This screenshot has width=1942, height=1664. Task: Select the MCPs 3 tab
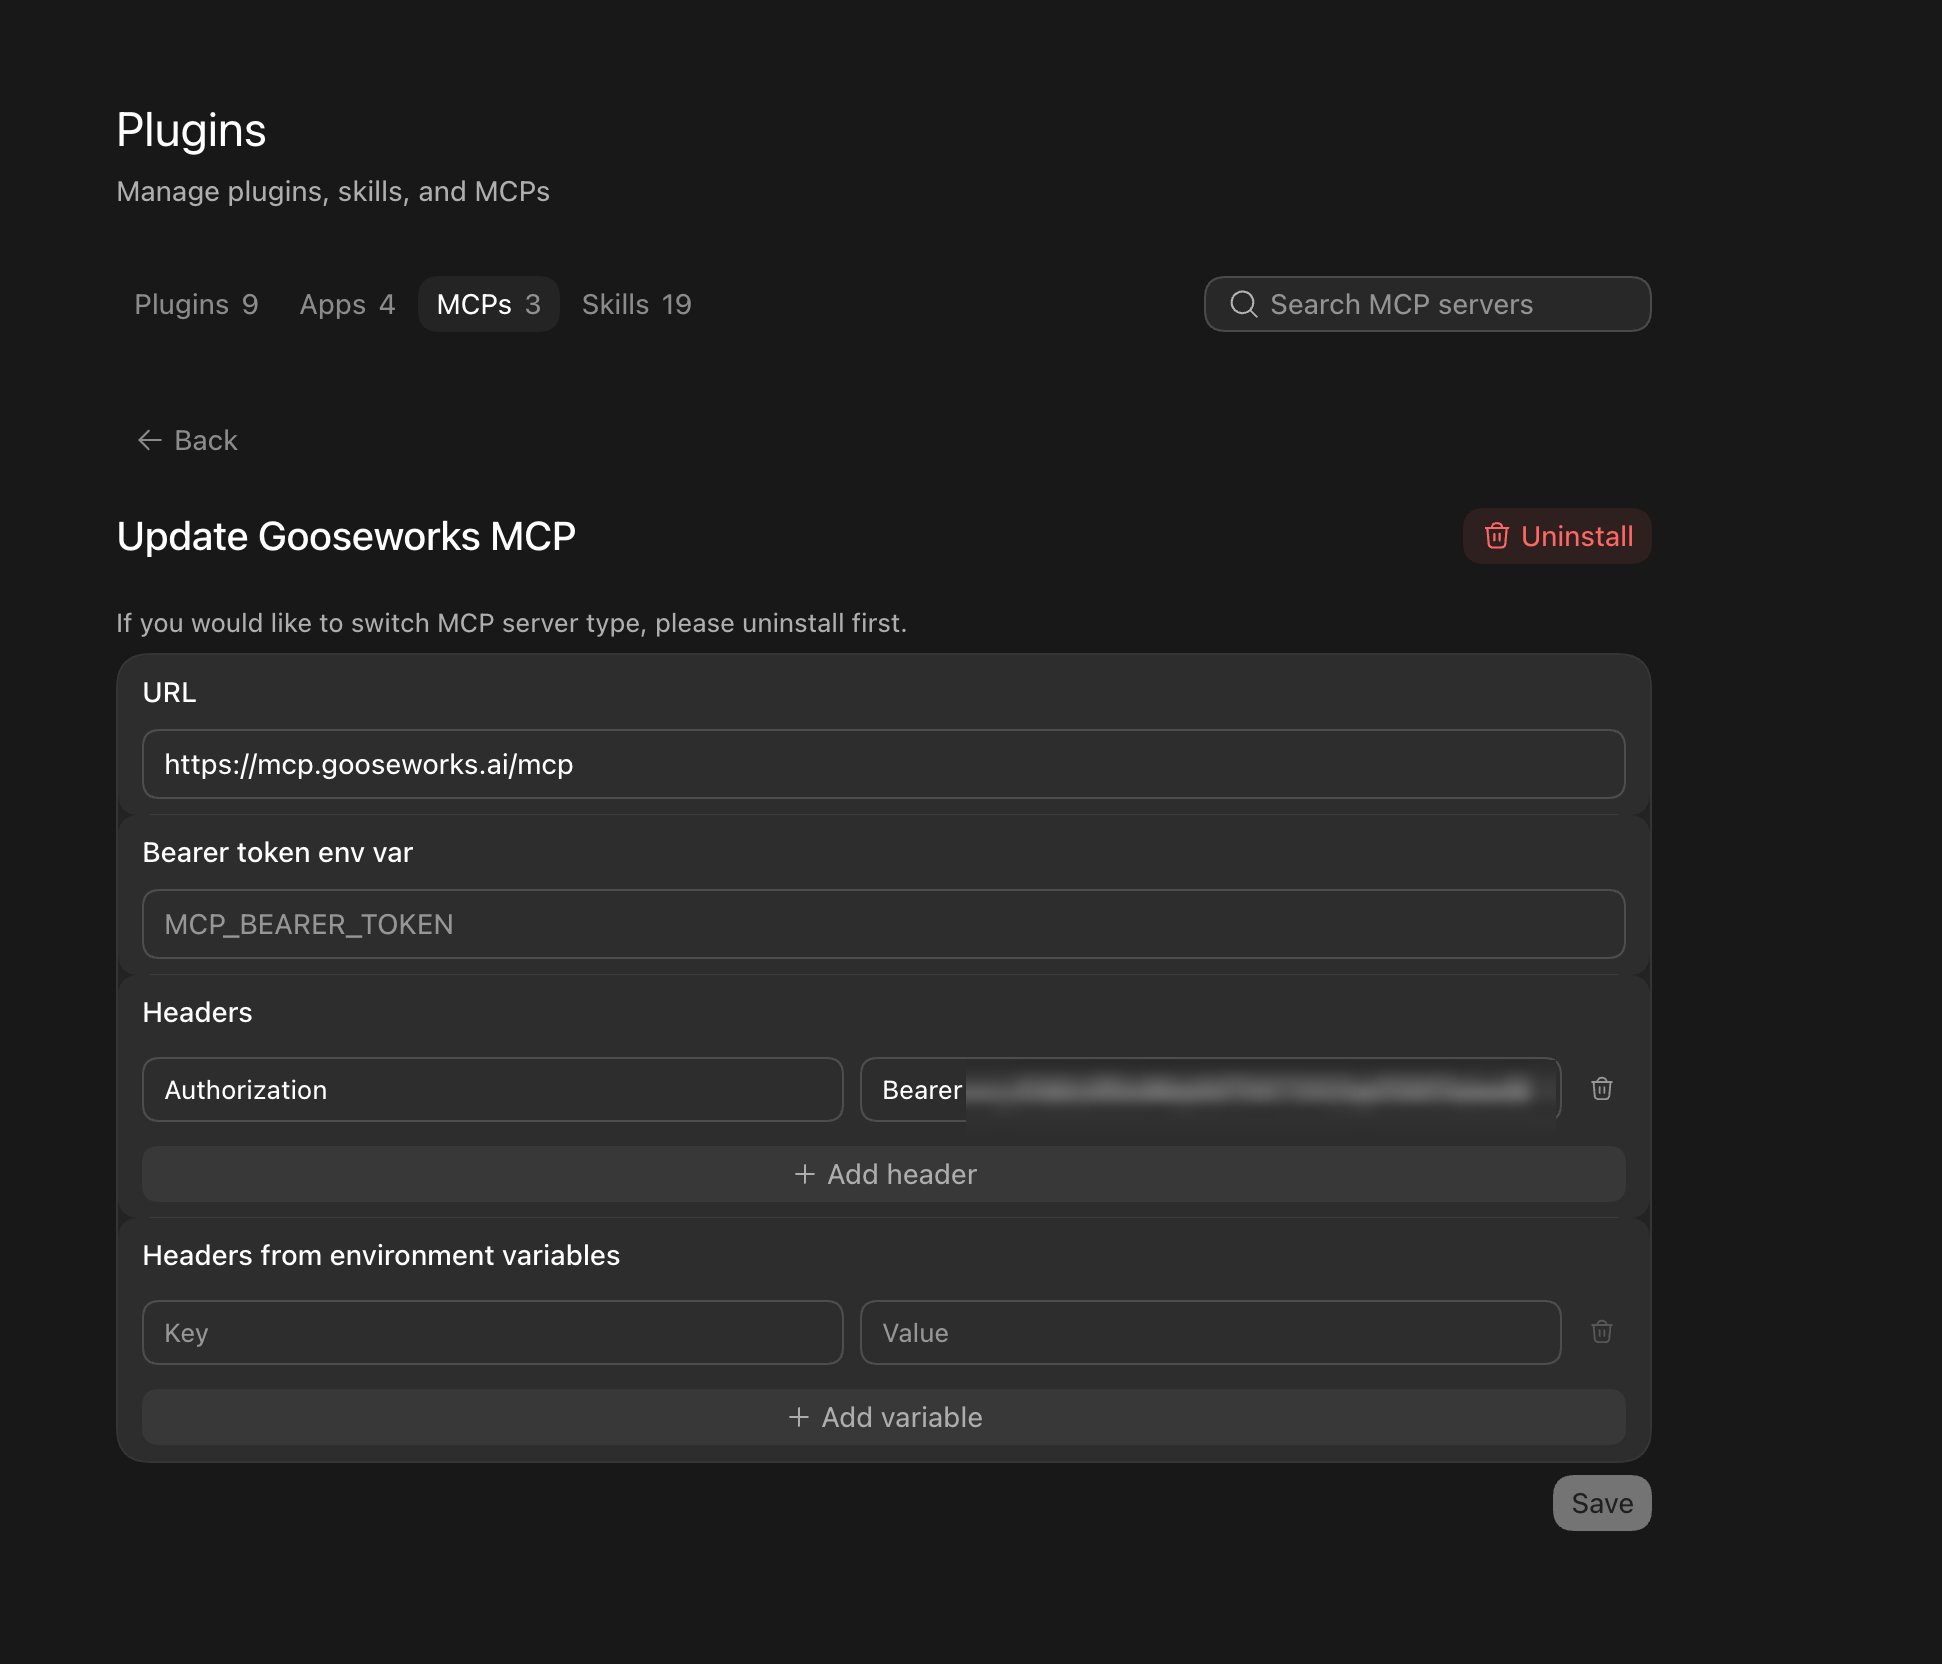click(x=488, y=304)
